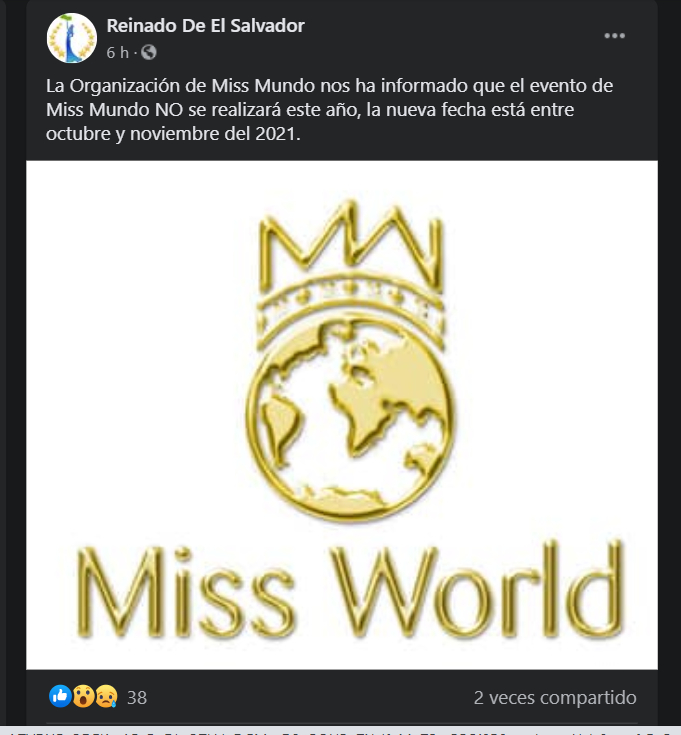
Task: Click the blue Like reaction icon
Action: [x=60, y=697]
